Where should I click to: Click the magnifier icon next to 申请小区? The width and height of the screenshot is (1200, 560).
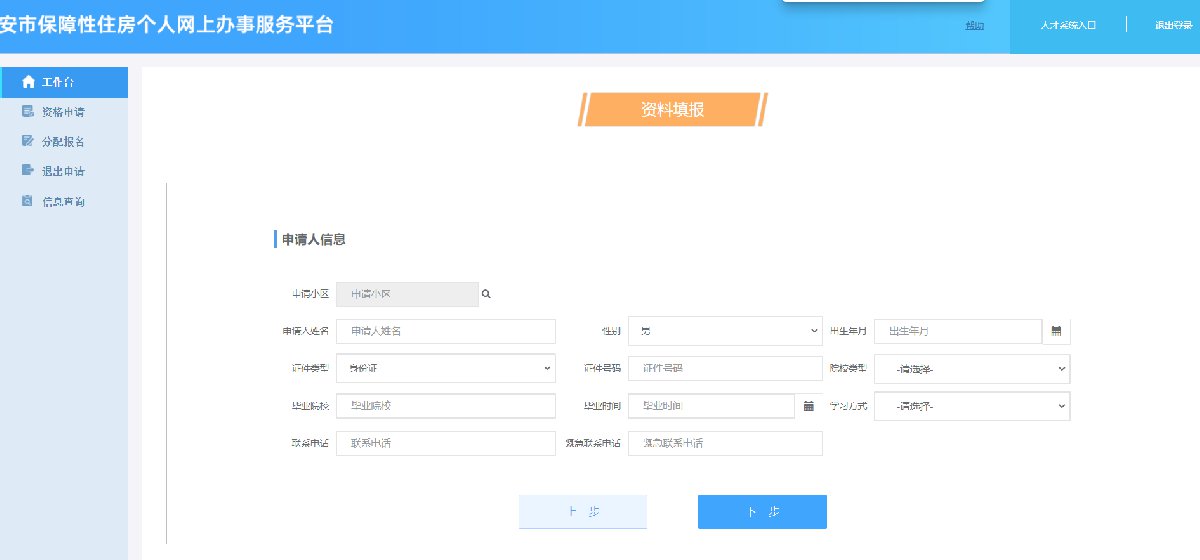click(486, 294)
